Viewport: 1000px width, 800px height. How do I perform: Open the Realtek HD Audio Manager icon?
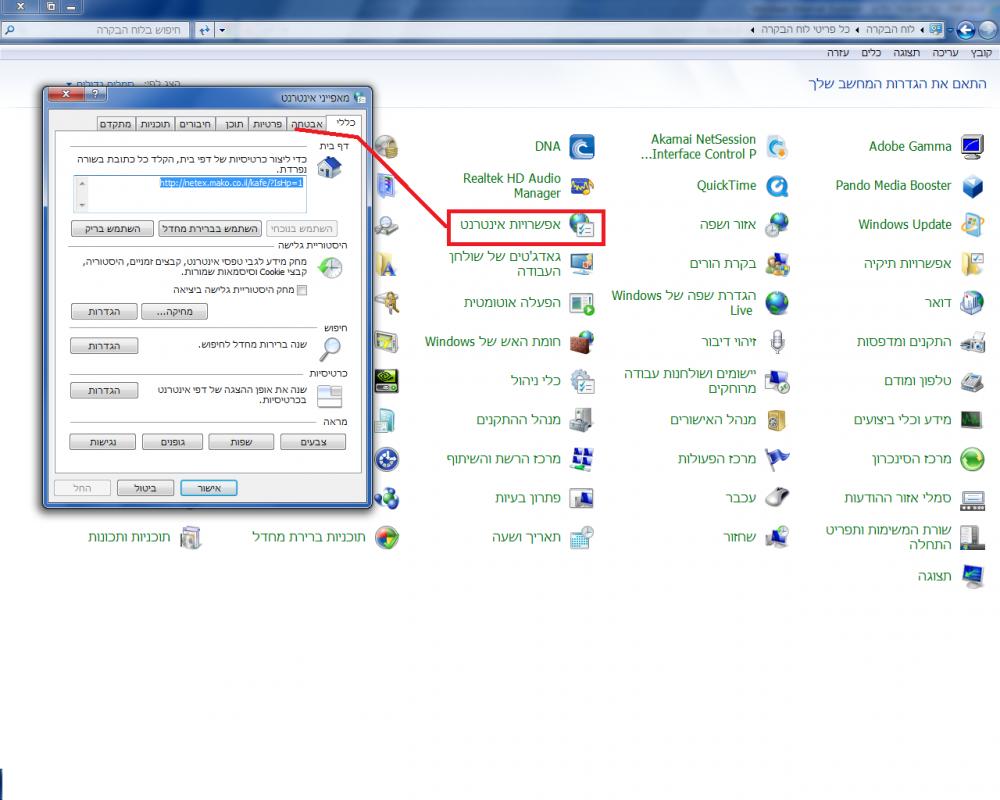click(580, 186)
